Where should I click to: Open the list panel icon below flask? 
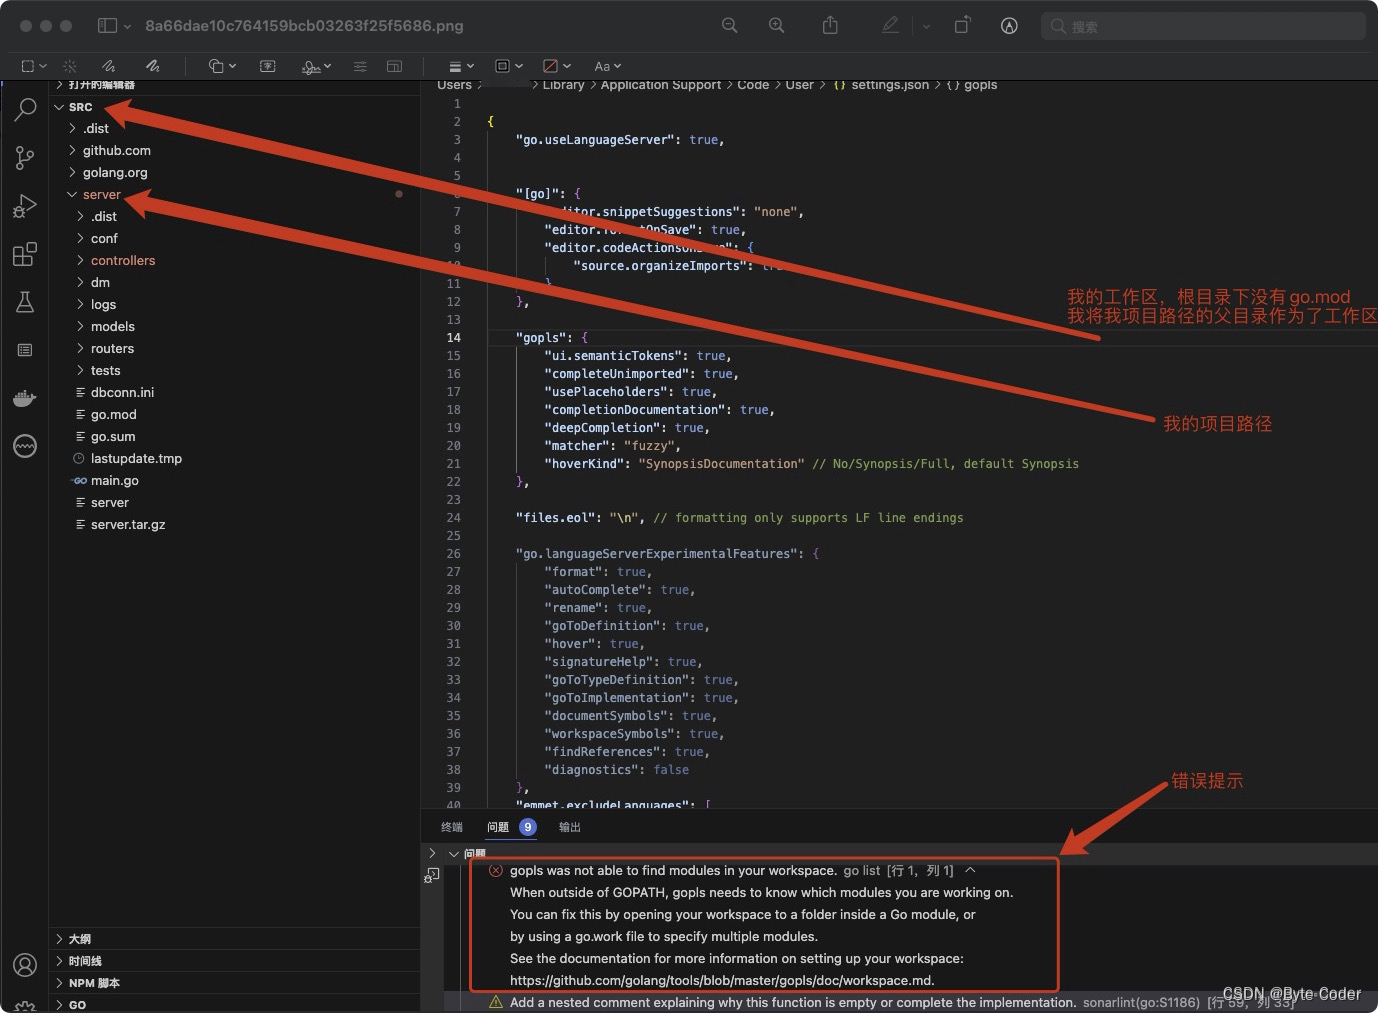pyautogui.click(x=25, y=350)
